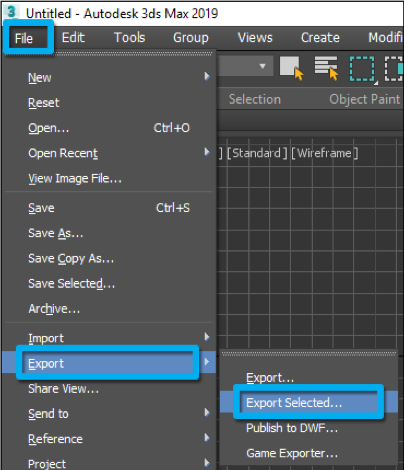Click the 3ds Max application logo

point(12,12)
